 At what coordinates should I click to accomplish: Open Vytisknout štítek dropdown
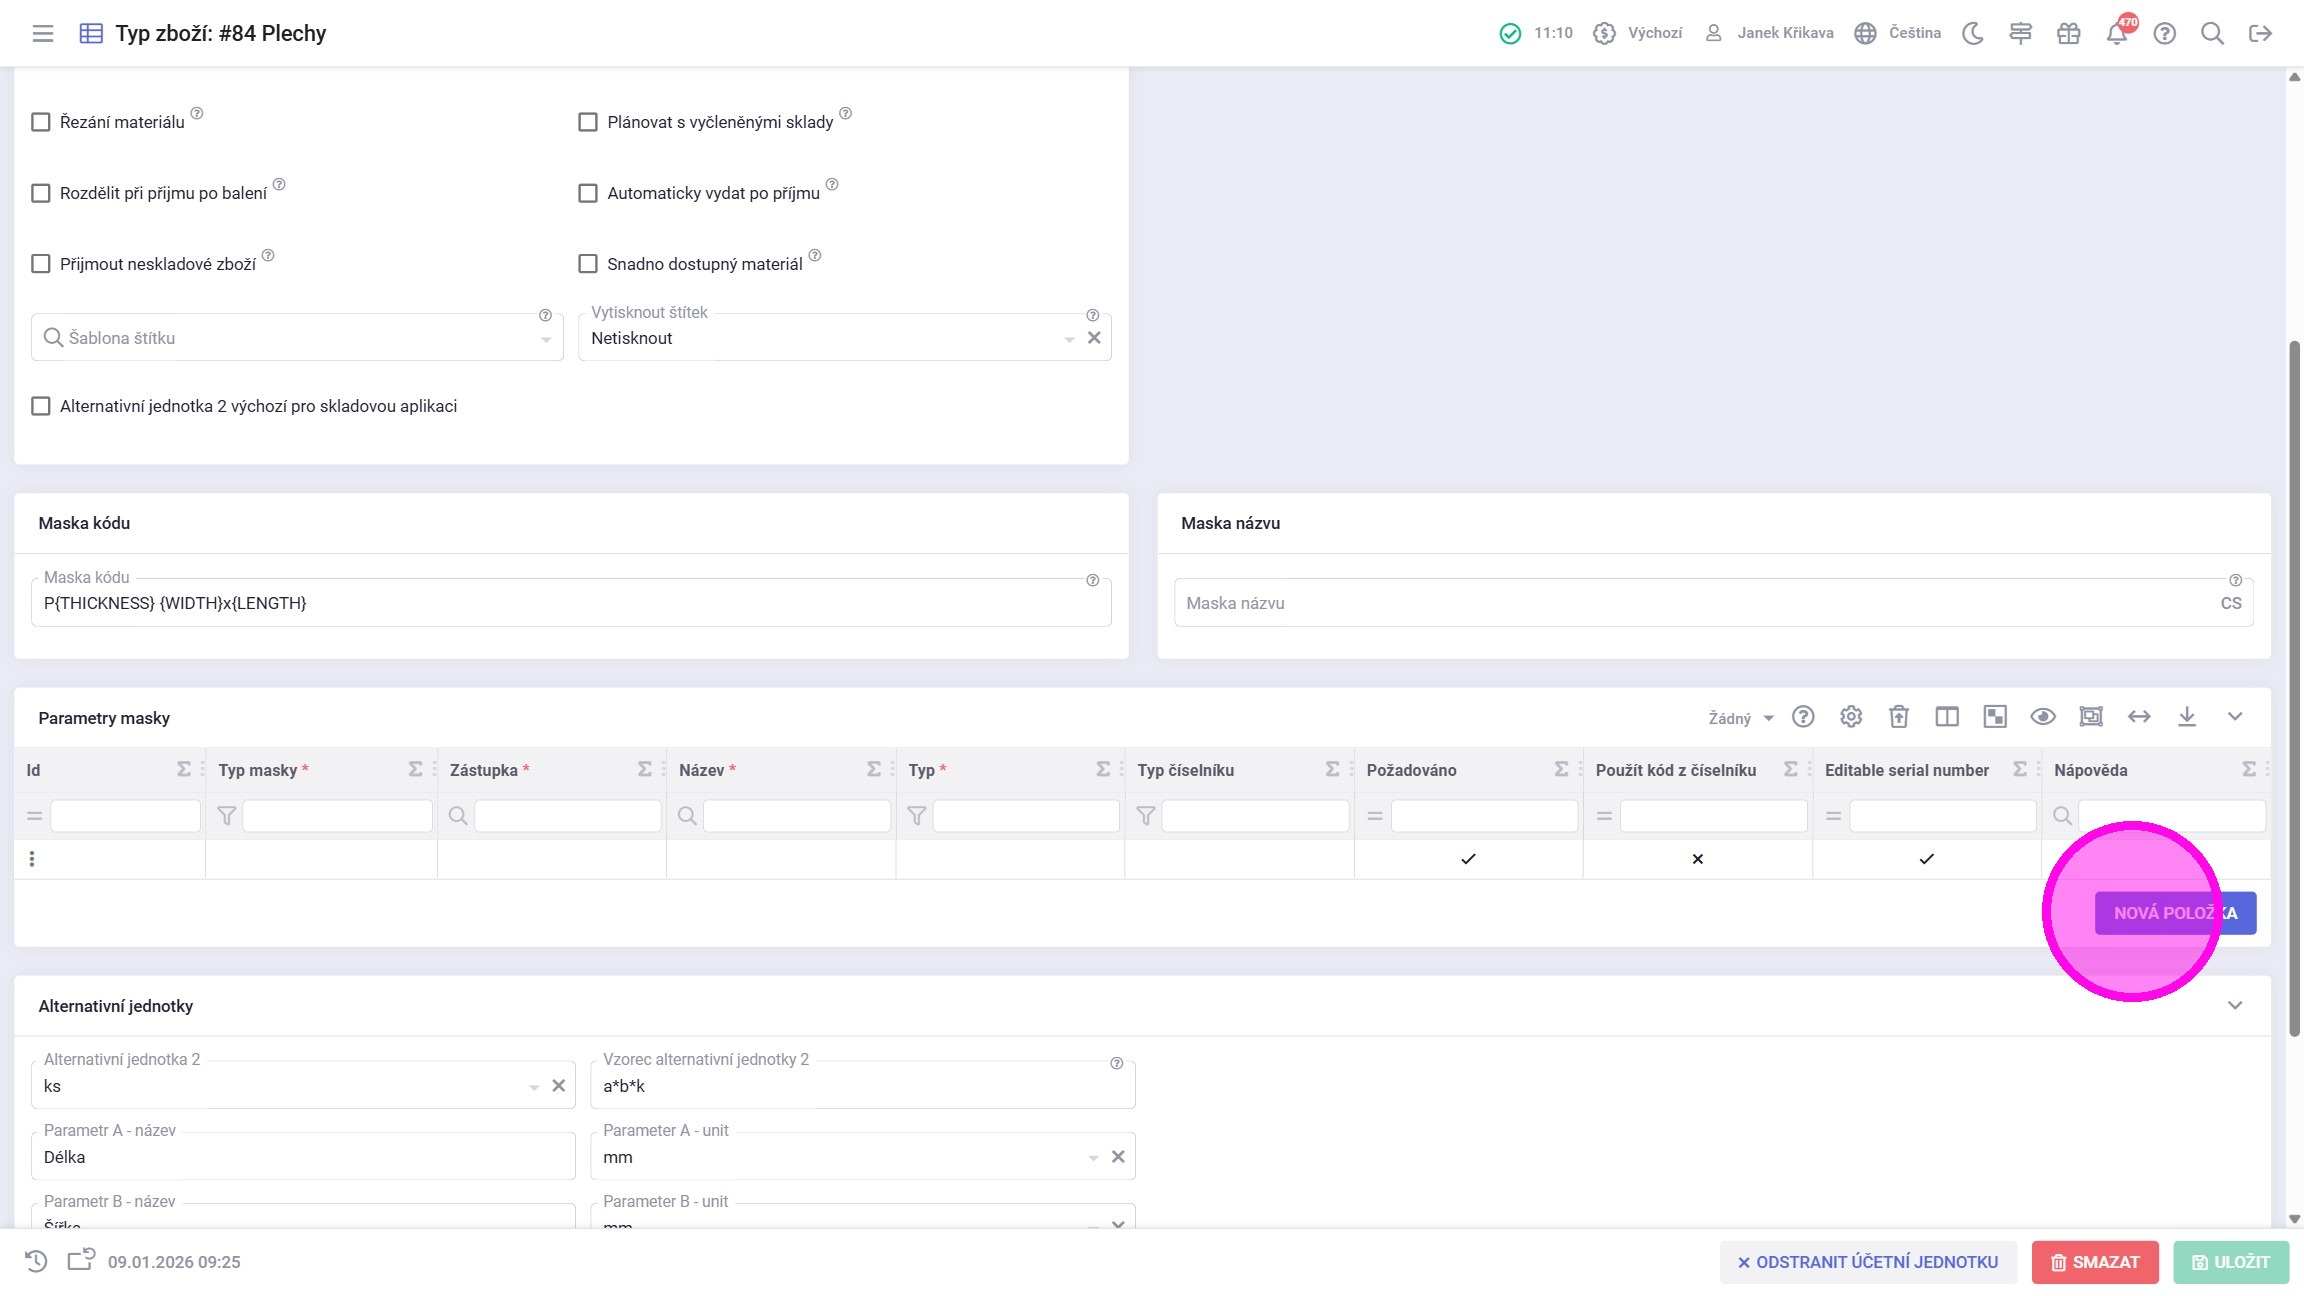(1068, 339)
